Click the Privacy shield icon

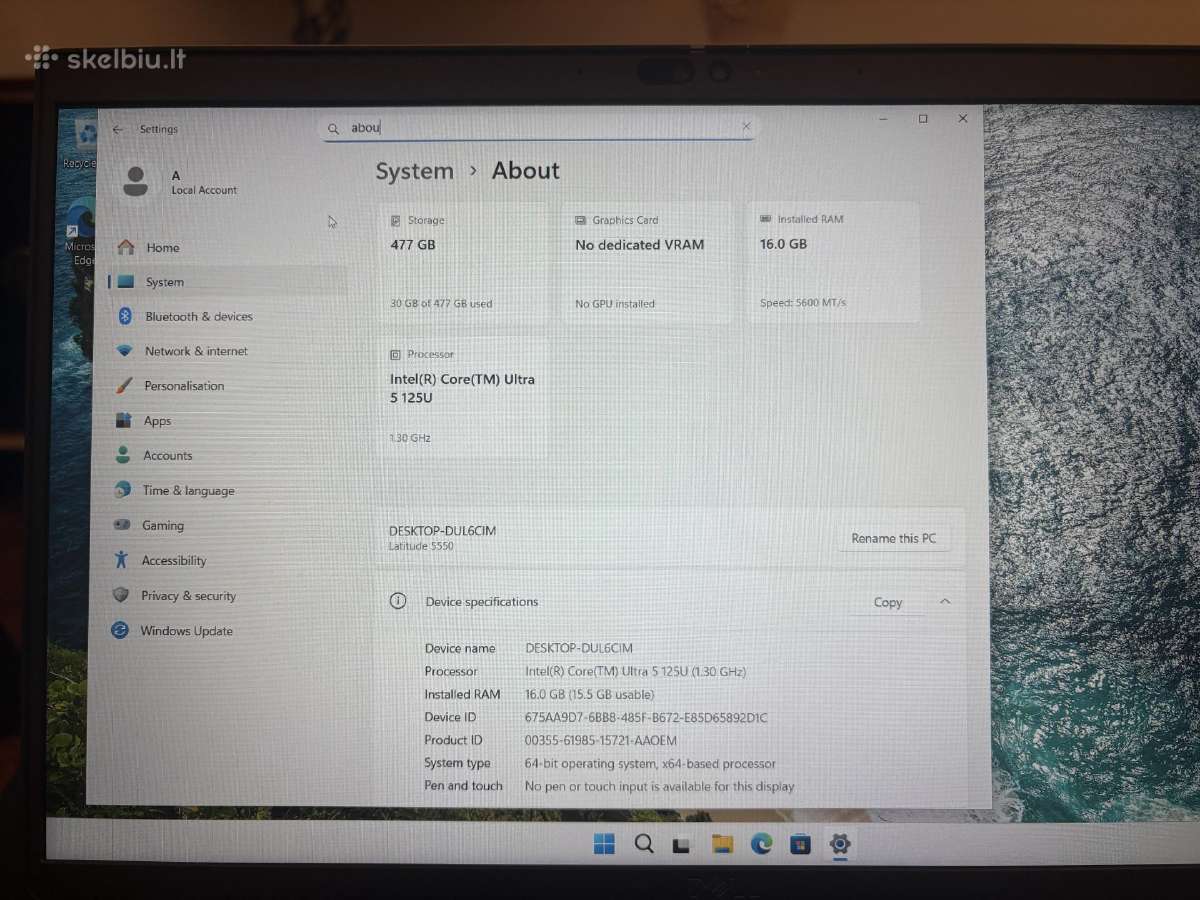(121, 595)
